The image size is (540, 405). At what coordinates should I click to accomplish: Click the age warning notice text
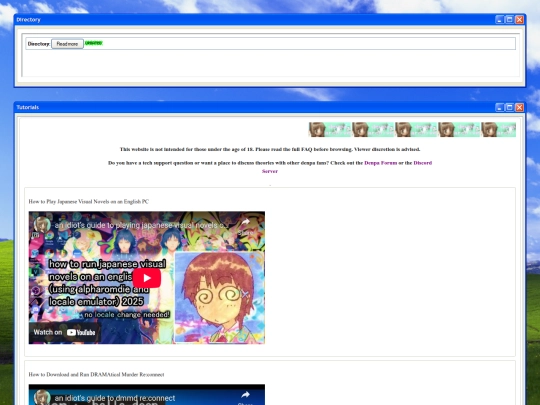pos(270,149)
